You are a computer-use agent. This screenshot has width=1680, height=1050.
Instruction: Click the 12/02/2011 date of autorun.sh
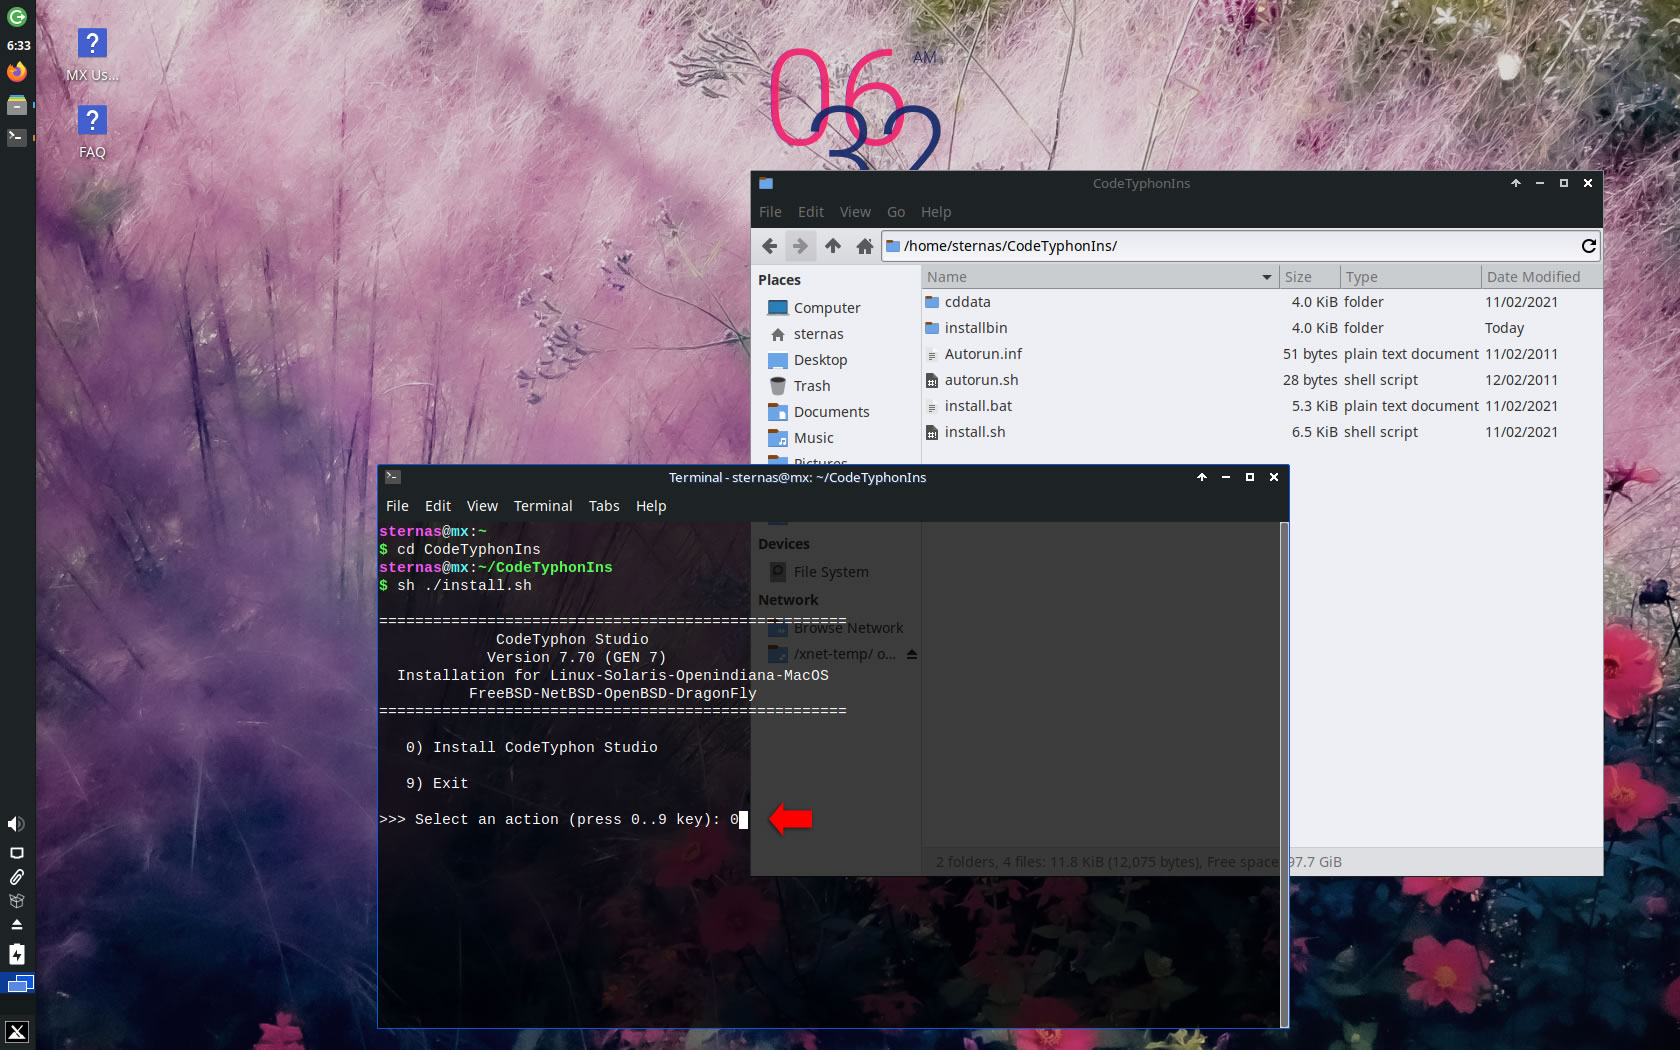tap(1521, 380)
